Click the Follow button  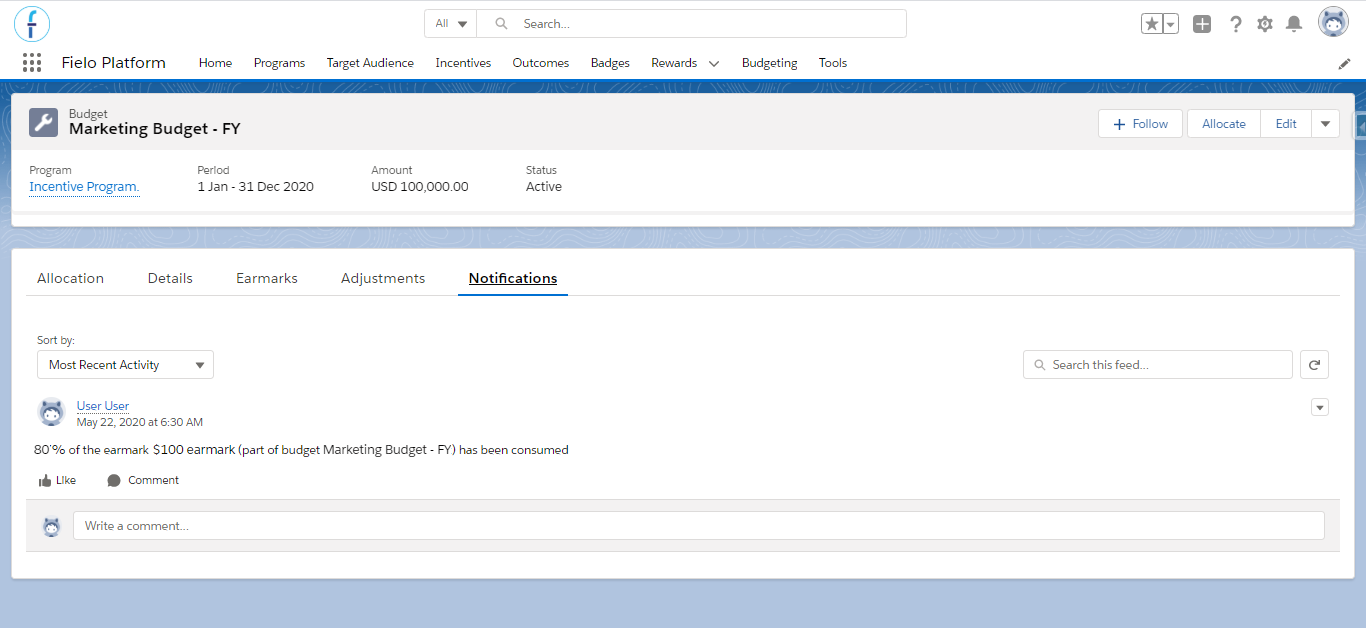click(1140, 124)
